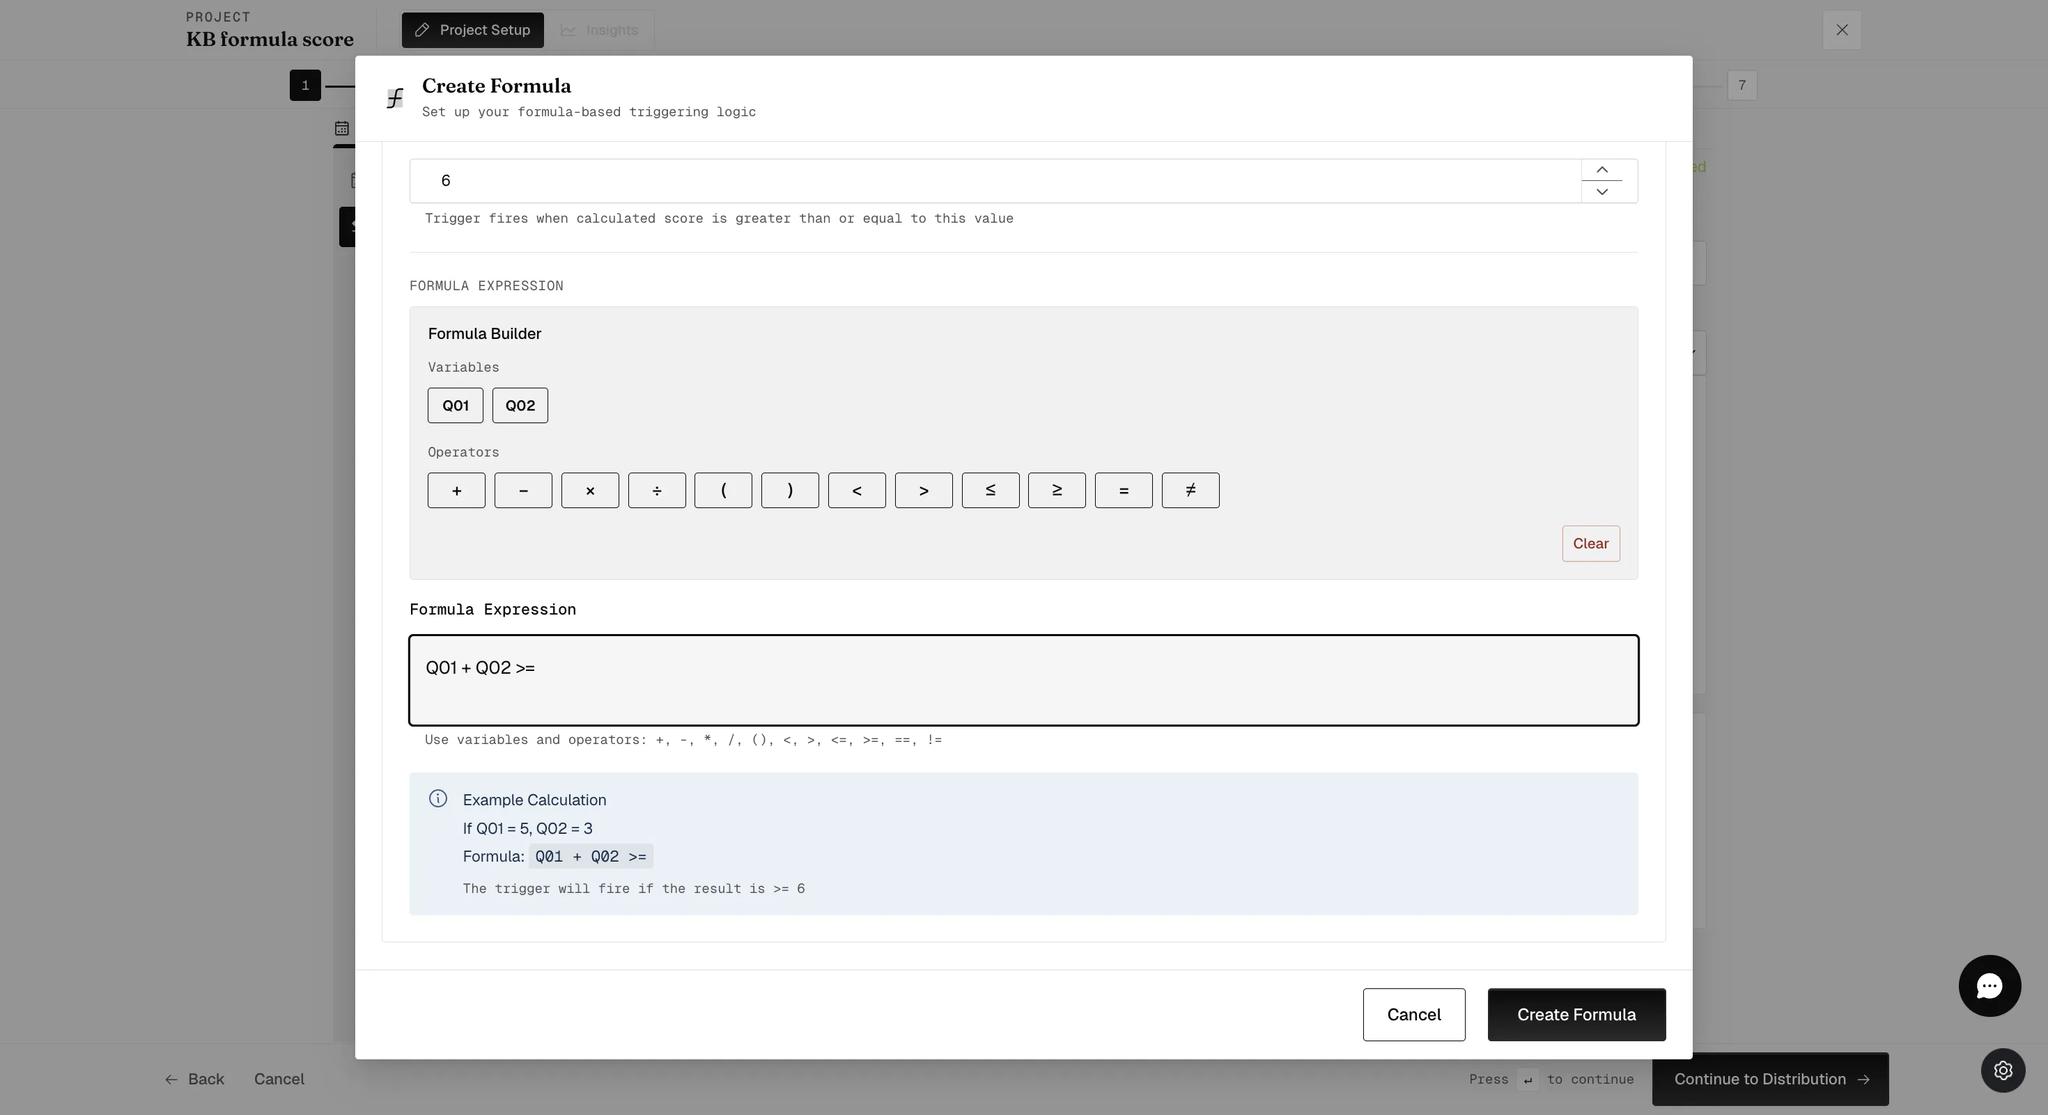
Task: Insert an opening parenthesis
Action: click(x=723, y=490)
